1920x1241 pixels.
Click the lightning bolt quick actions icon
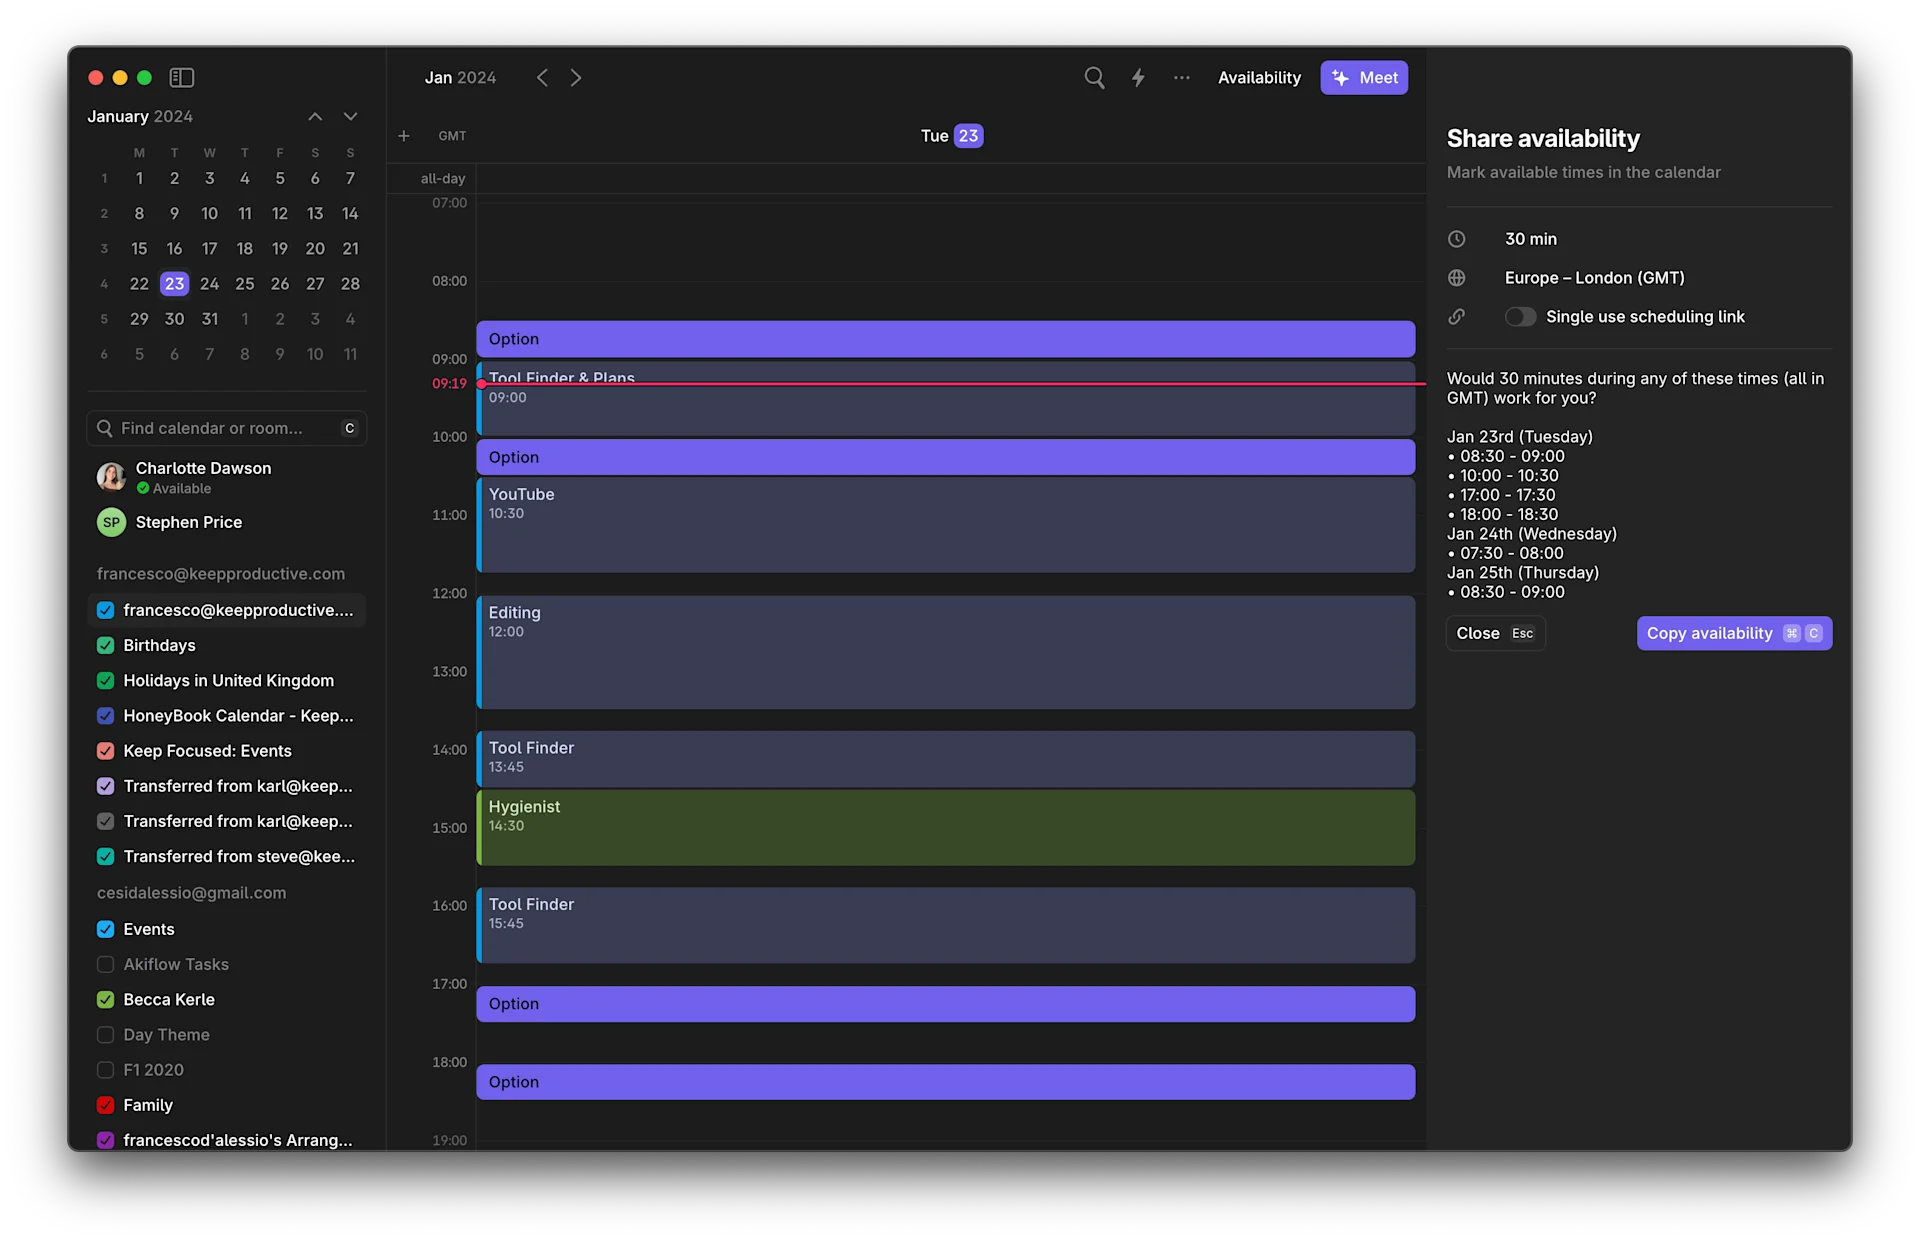click(x=1138, y=77)
